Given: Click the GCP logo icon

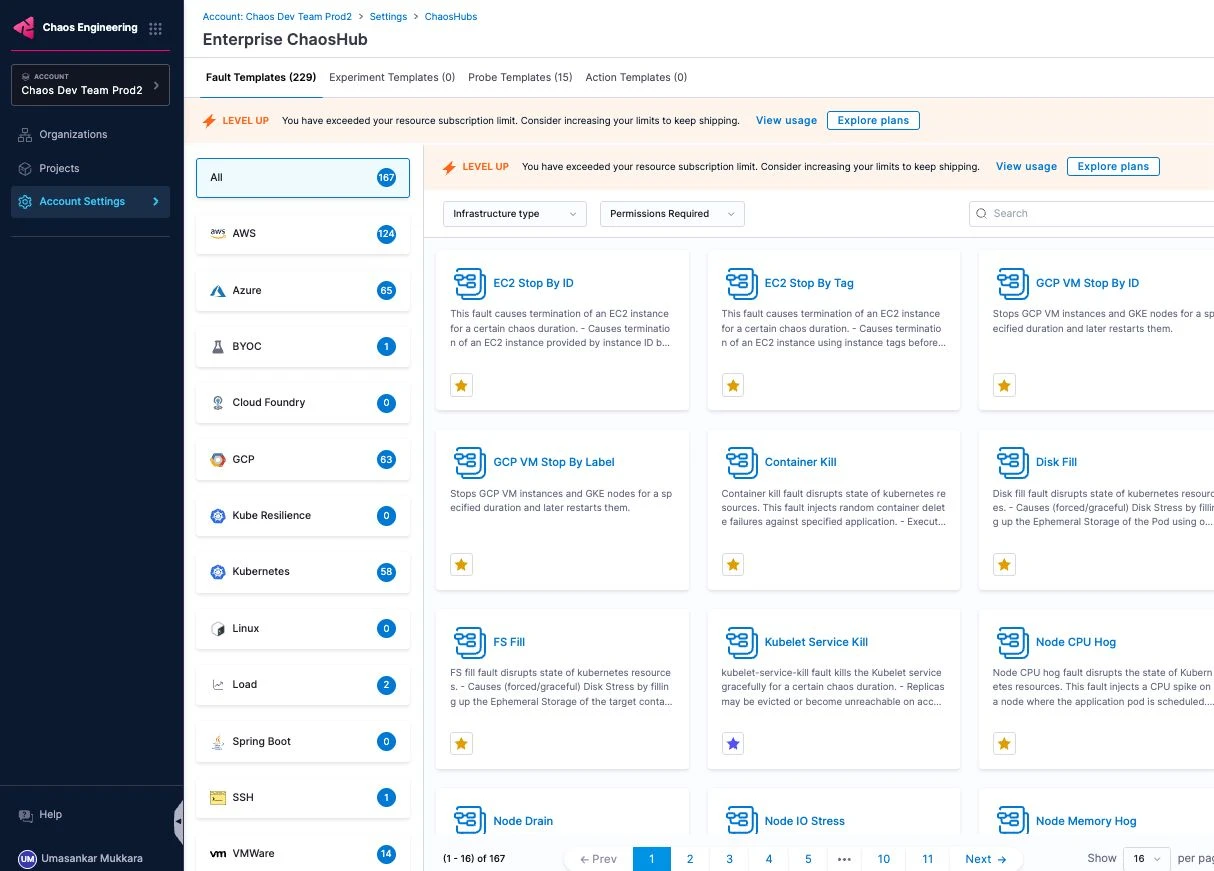Looking at the screenshot, I should coord(218,459).
